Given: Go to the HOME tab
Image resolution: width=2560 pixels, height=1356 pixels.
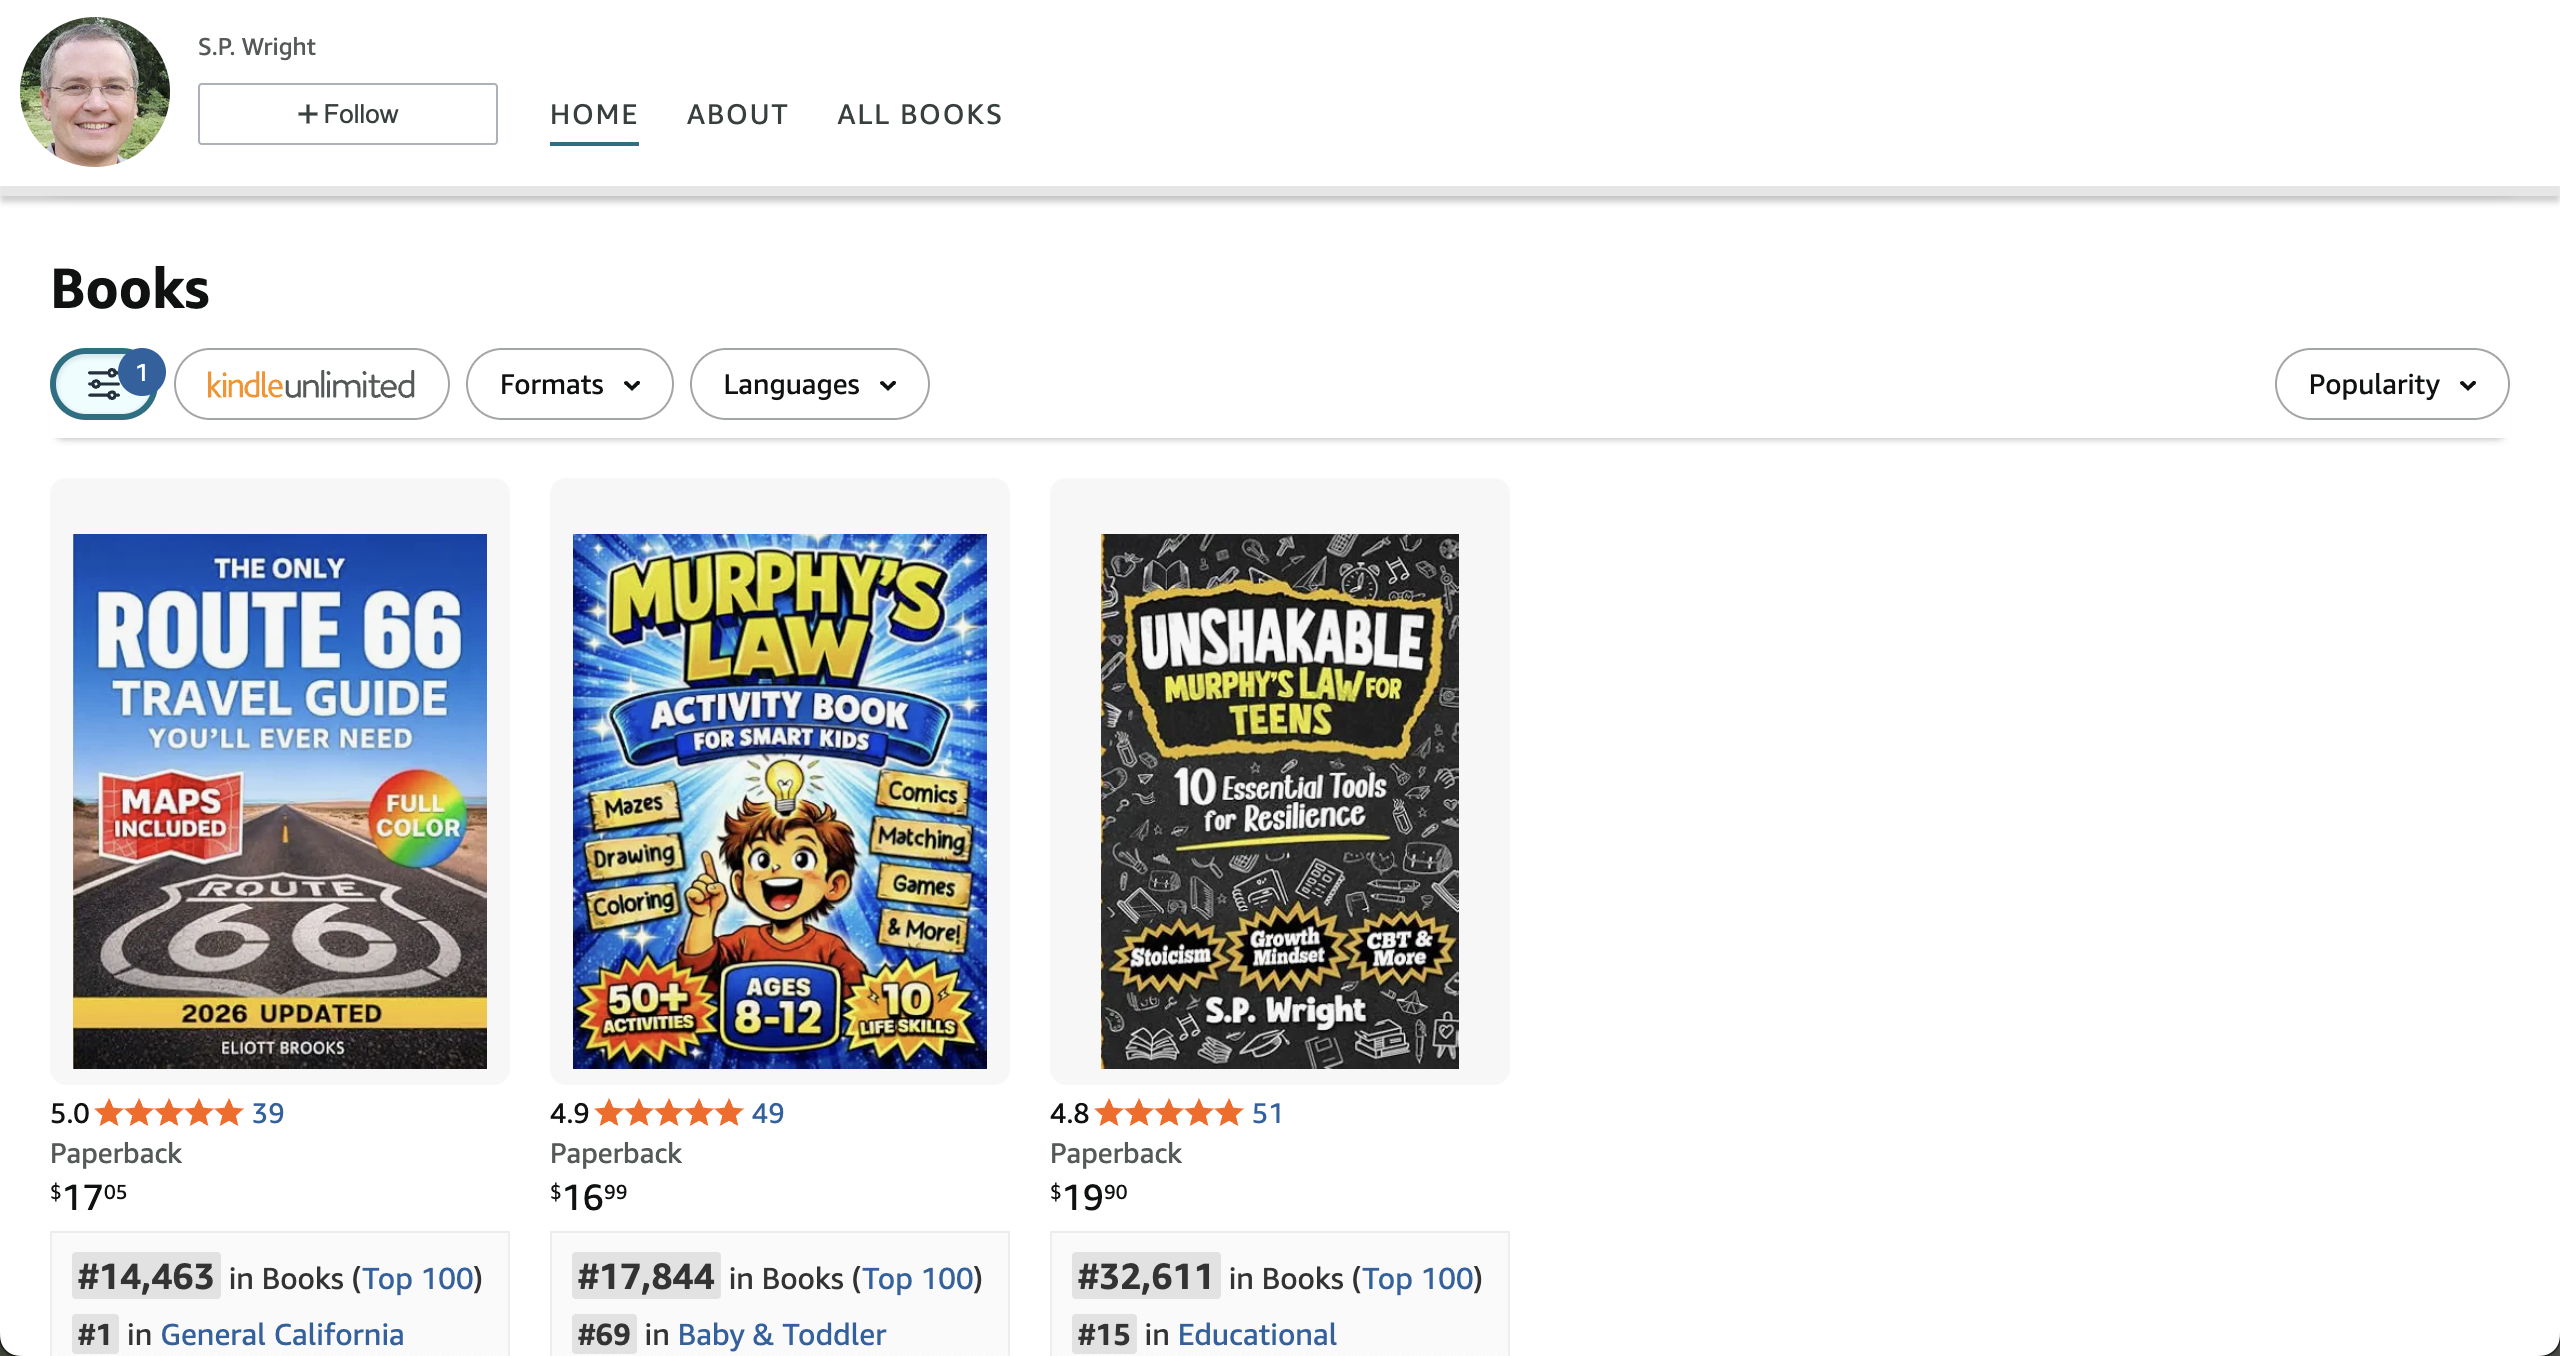Looking at the screenshot, I should click(x=594, y=114).
